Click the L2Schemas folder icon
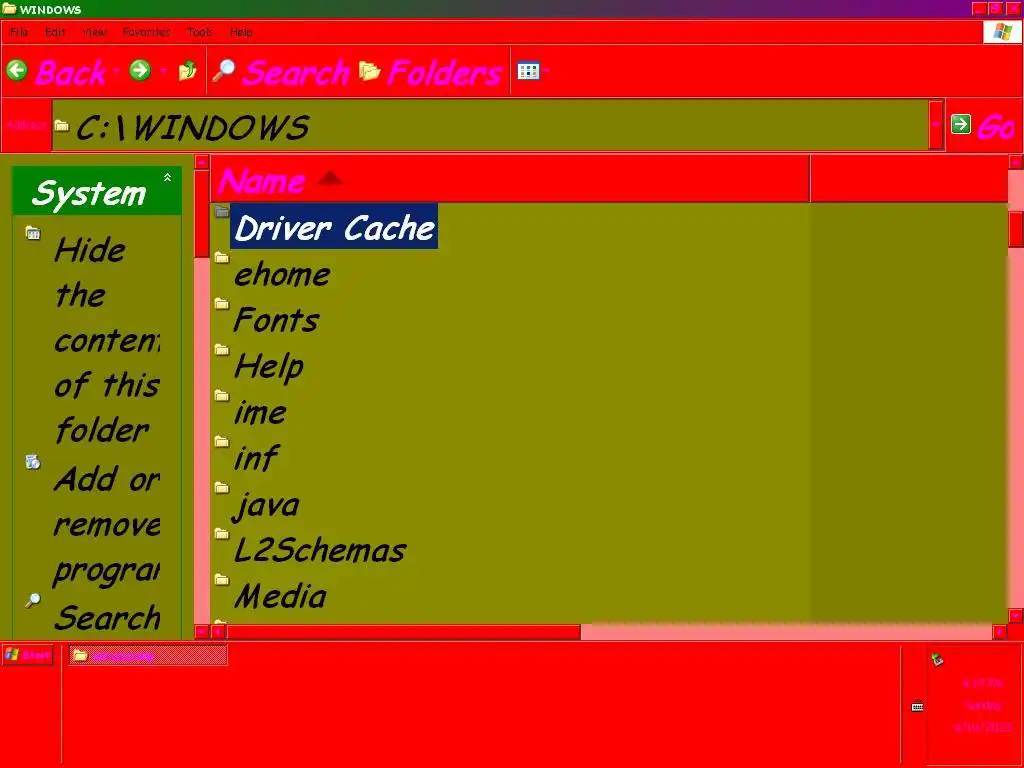1024x768 pixels. [222, 534]
